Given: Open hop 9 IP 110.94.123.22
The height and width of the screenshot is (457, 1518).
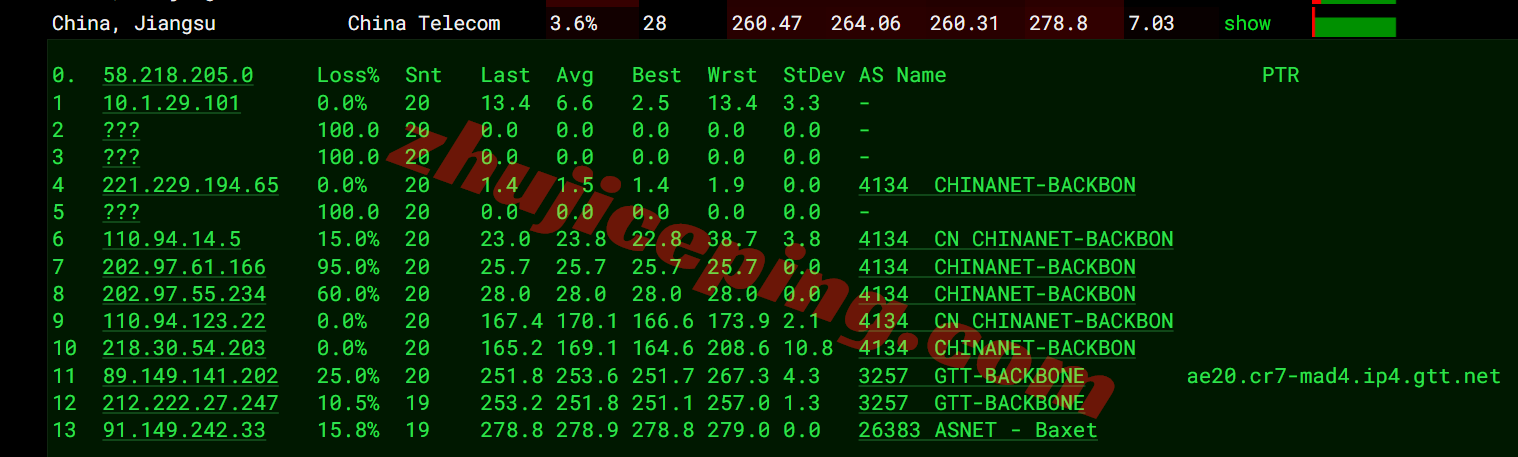Looking at the screenshot, I should (x=184, y=321).
